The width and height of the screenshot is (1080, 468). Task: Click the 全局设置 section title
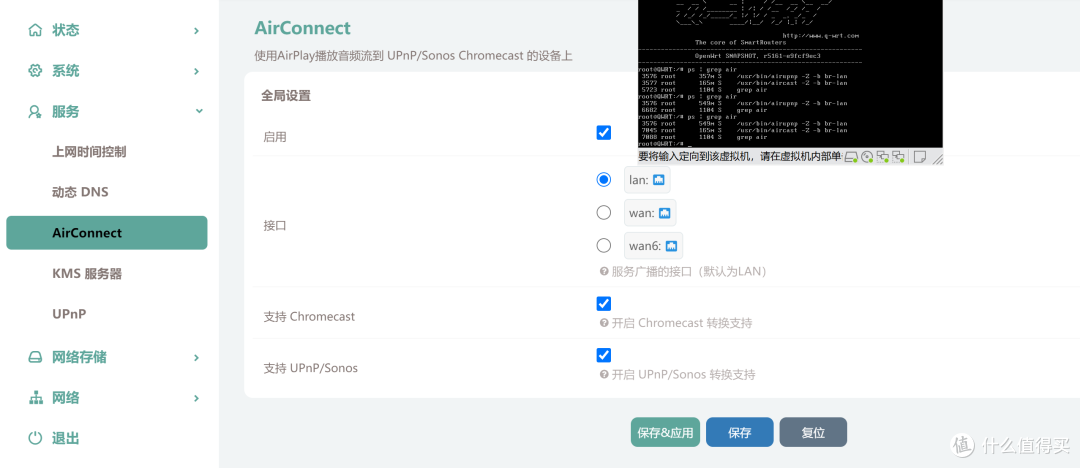coord(286,96)
